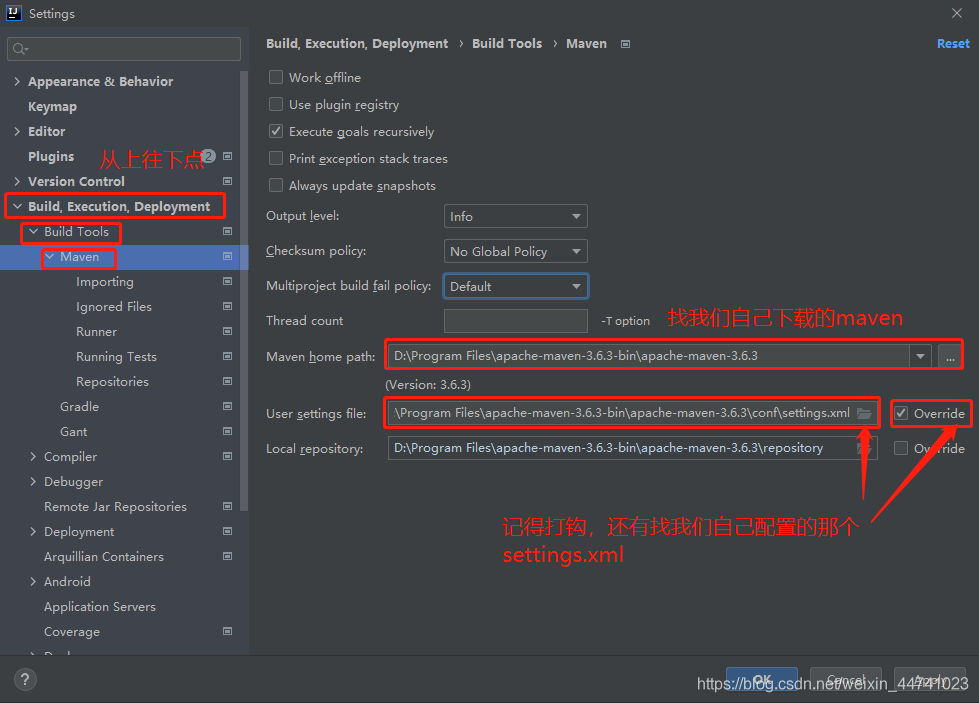Viewport: 979px width, 703px height.
Task: Open the Gradle settings page
Action: point(79,406)
